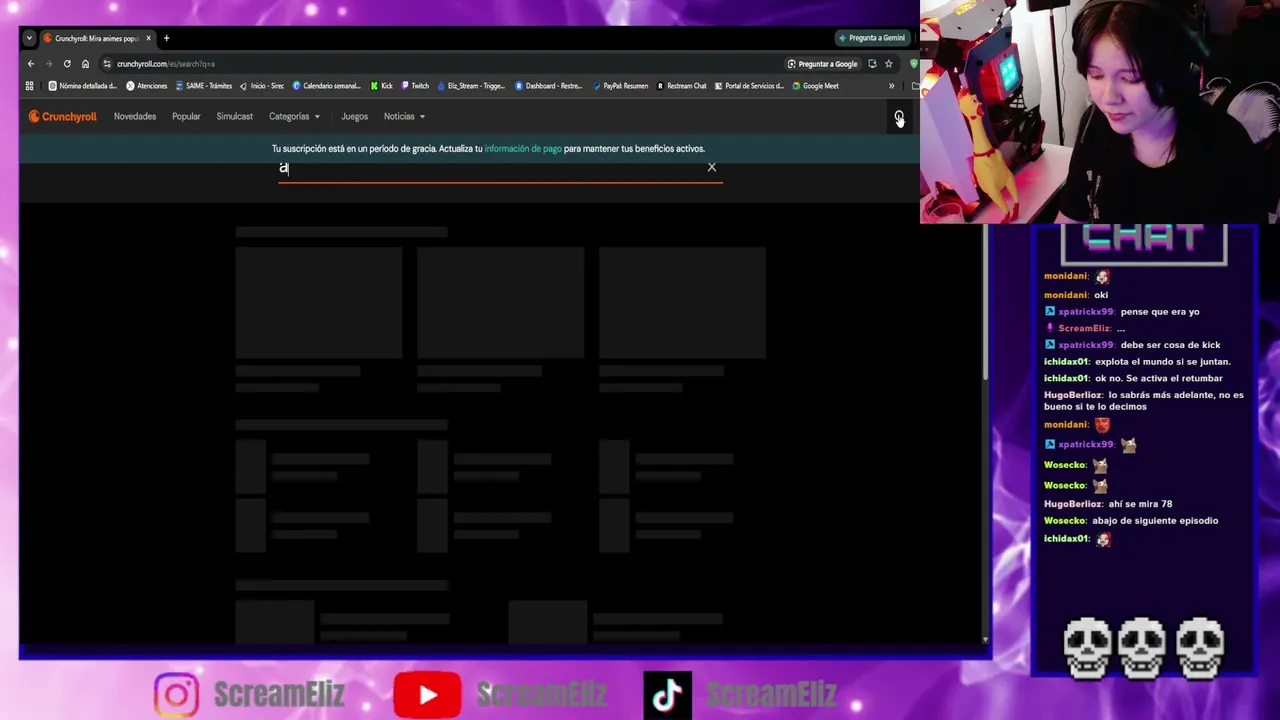Go back with the browser back arrow

pyautogui.click(x=31, y=64)
